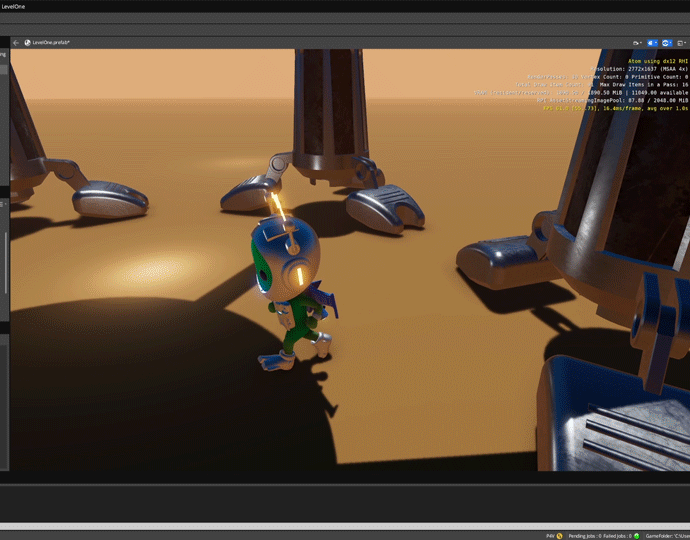Image resolution: width=690 pixels, height=540 pixels.
Task: Open the blue helpers visibility dropdown
Action: (667, 43)
